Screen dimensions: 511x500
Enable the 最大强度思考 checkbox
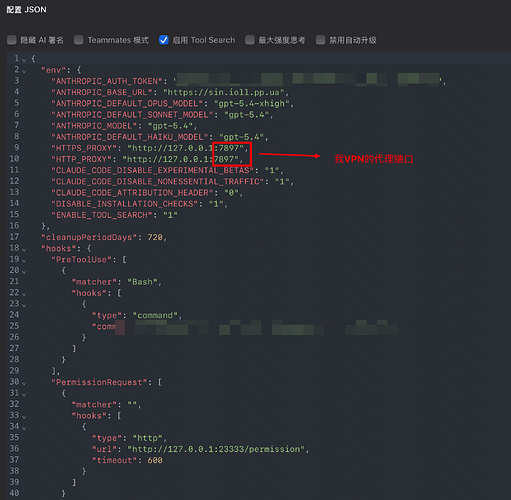(250, 40)
